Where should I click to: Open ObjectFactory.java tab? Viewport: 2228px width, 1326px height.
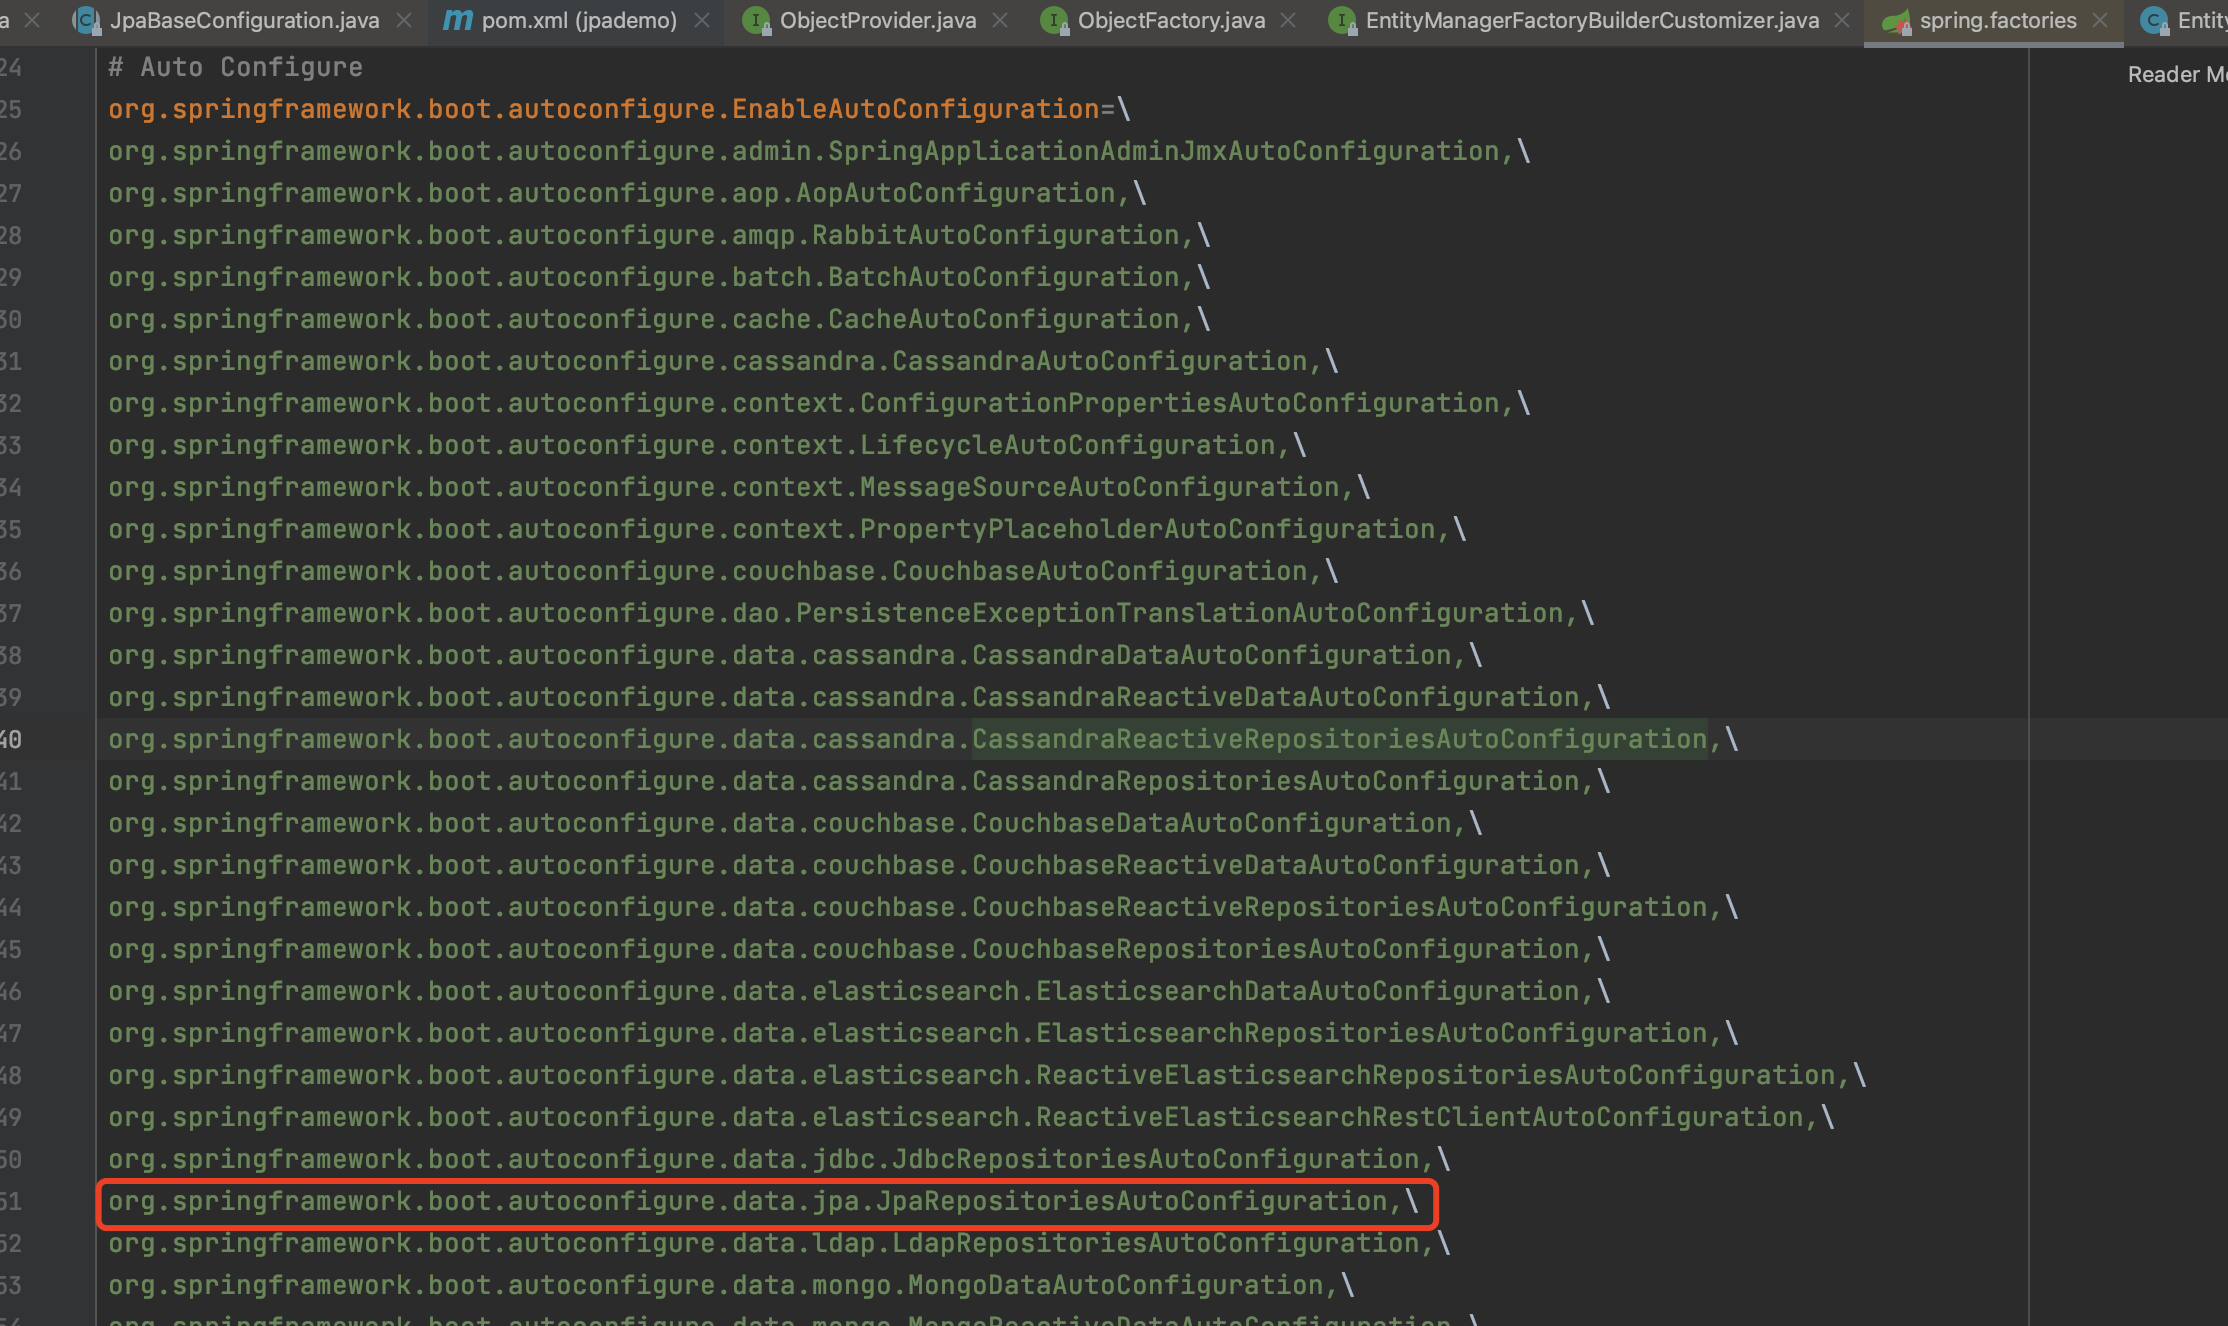[1171, 20]
